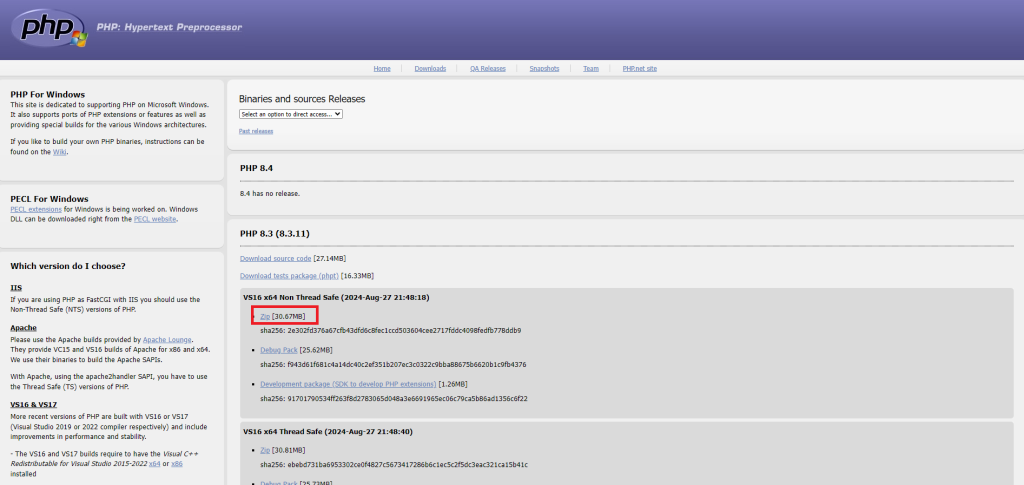Open the Team navigation link
Image resolution: width=1024 pixels, height=485 pixels.
coord(591,69)
